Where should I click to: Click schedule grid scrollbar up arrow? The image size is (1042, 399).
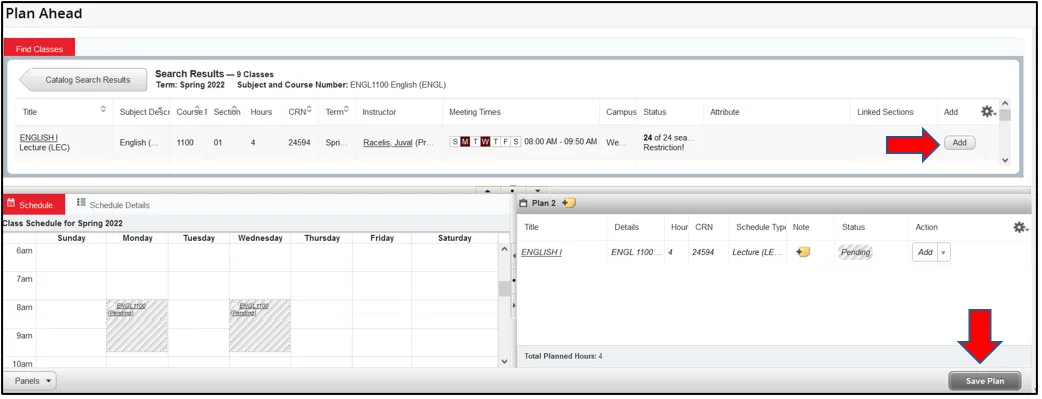coord(504,249)
